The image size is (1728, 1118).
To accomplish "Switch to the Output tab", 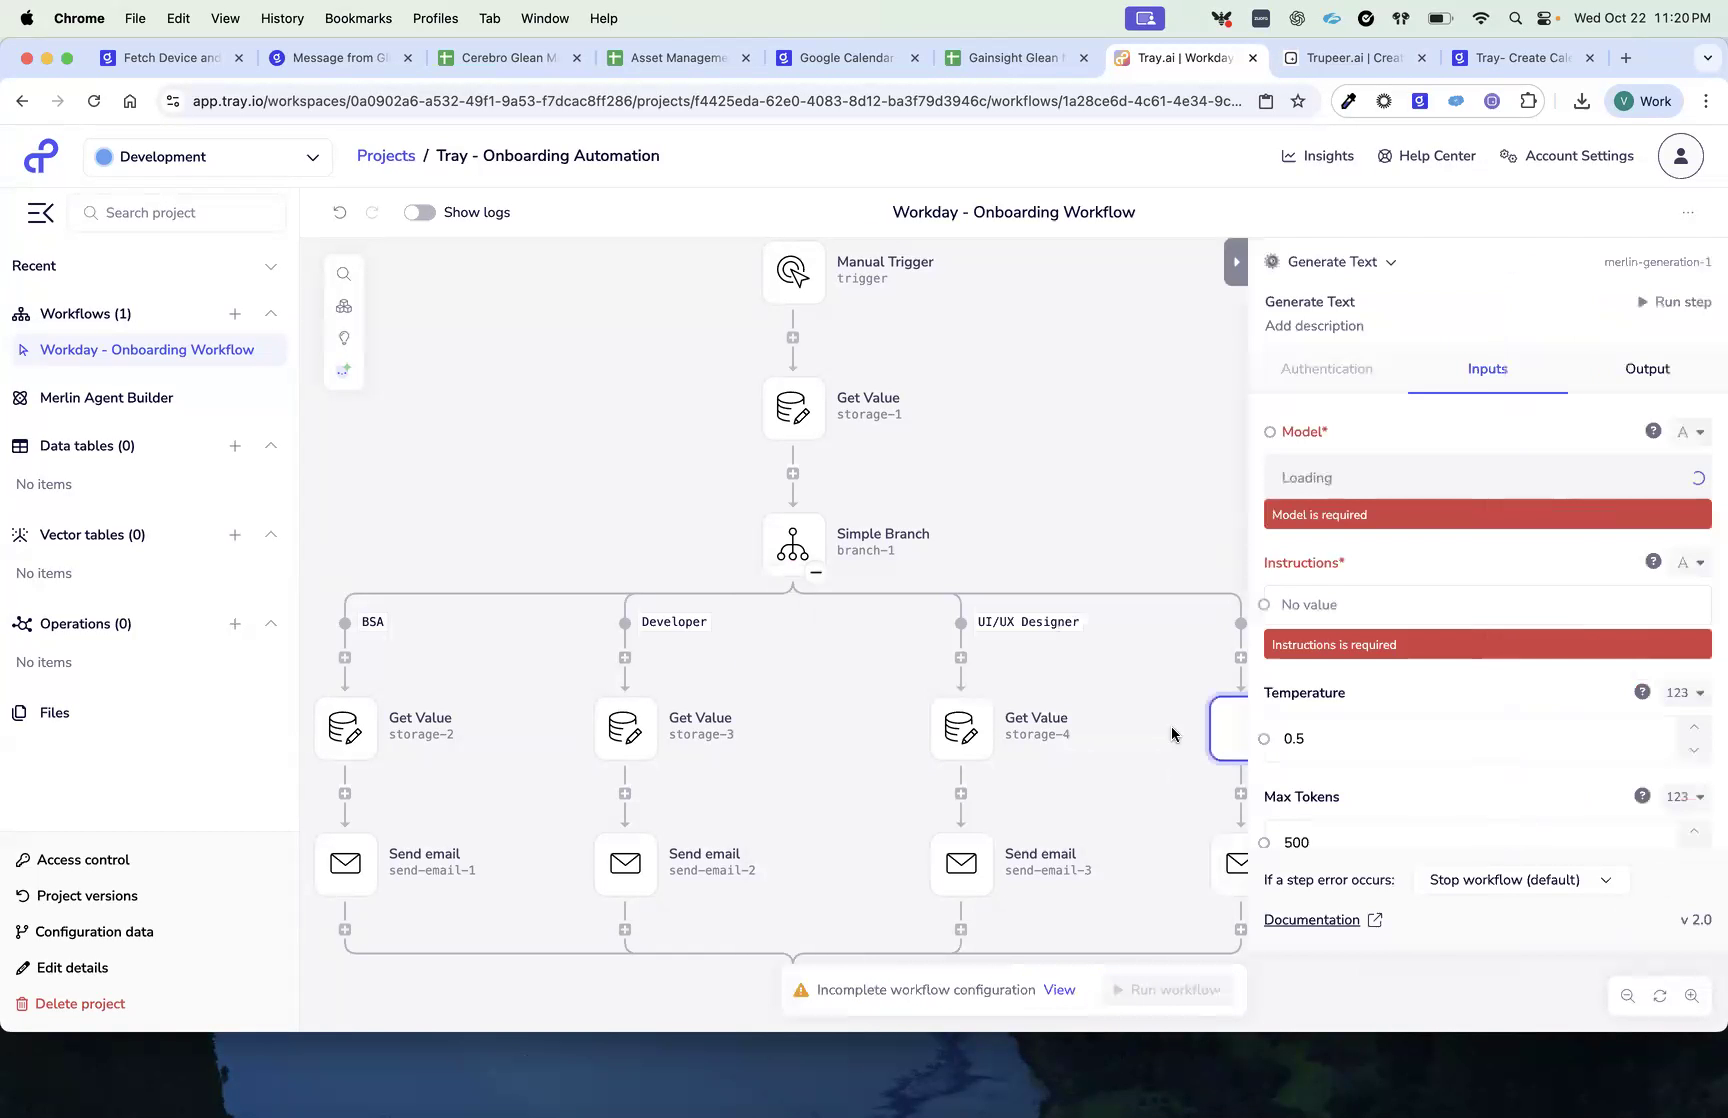I will click(1647, 368).
